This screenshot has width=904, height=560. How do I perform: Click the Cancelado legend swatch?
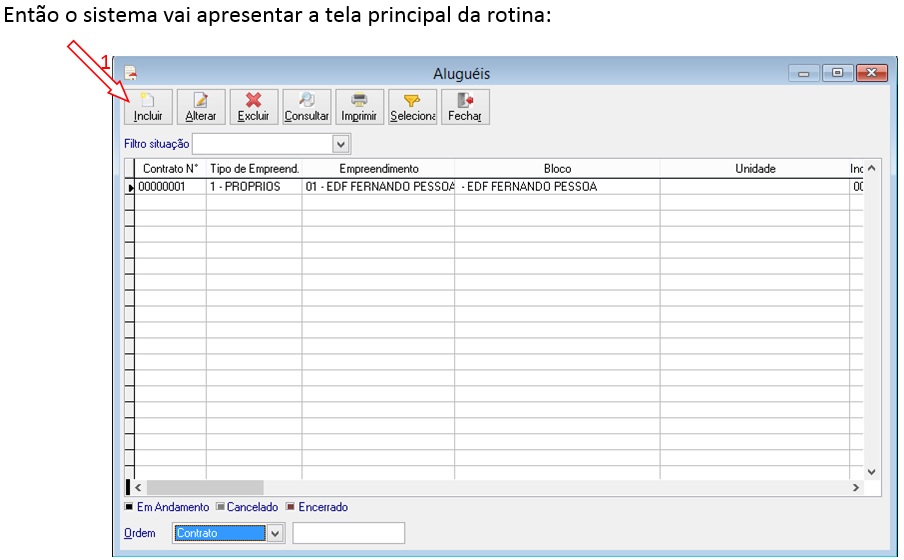pos(220,507)
